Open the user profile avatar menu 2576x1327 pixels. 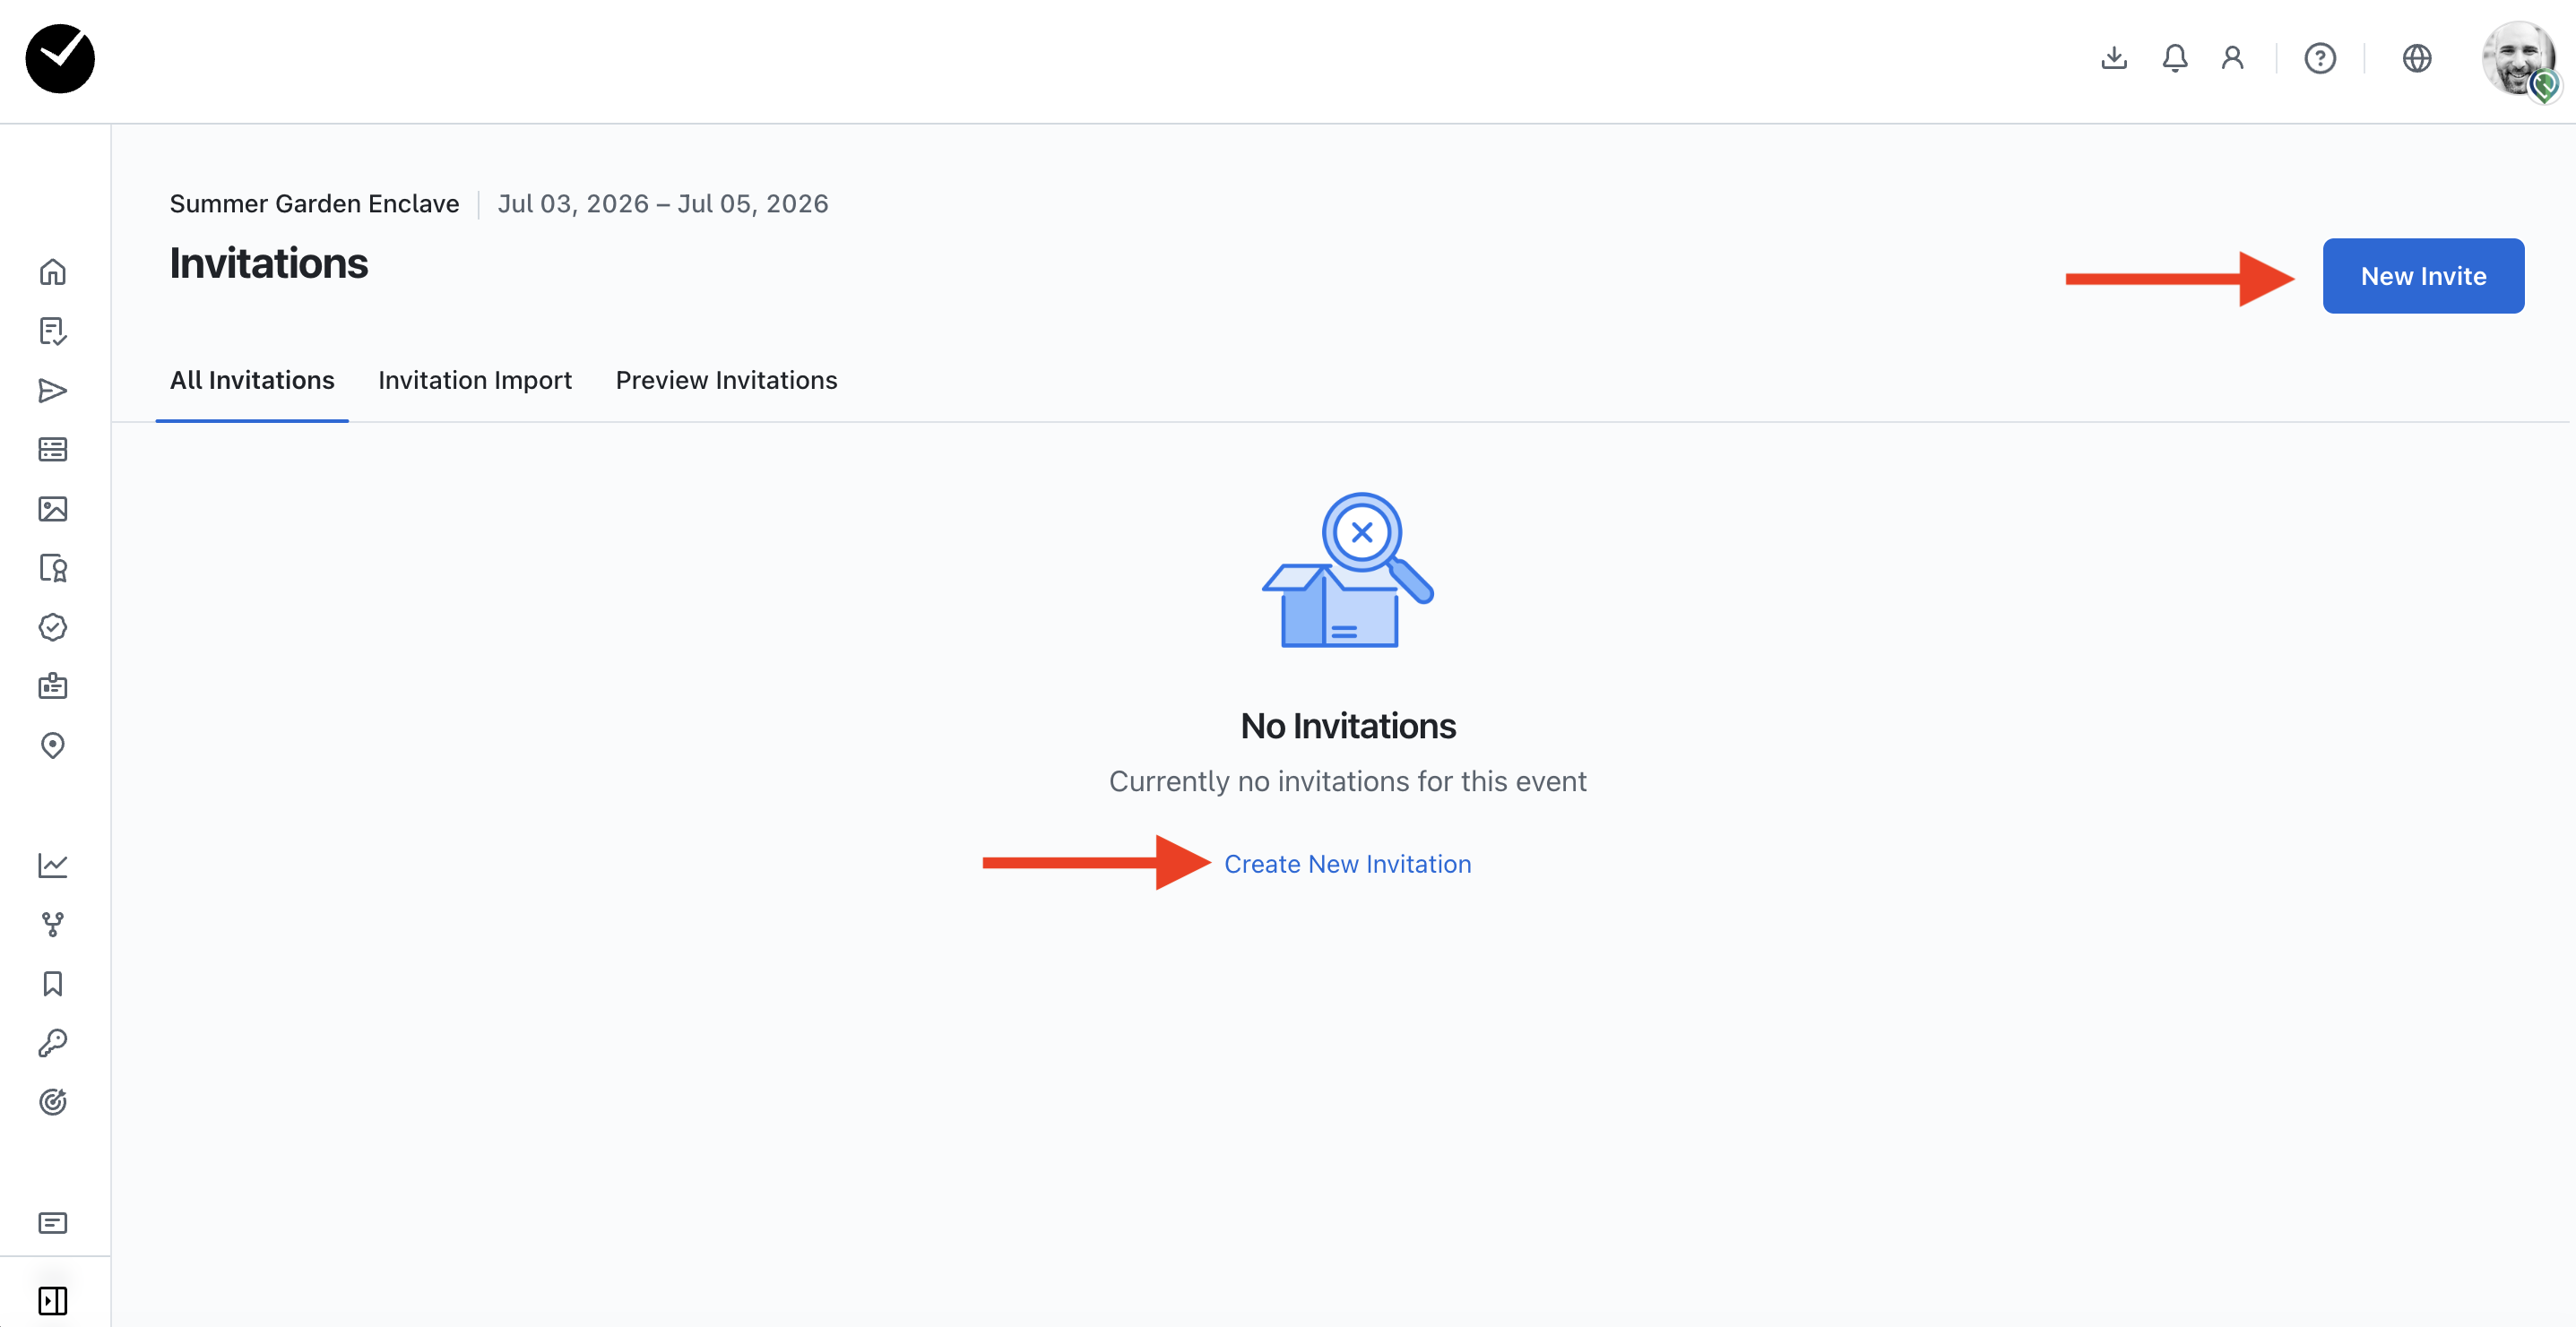pos(2518,60)
